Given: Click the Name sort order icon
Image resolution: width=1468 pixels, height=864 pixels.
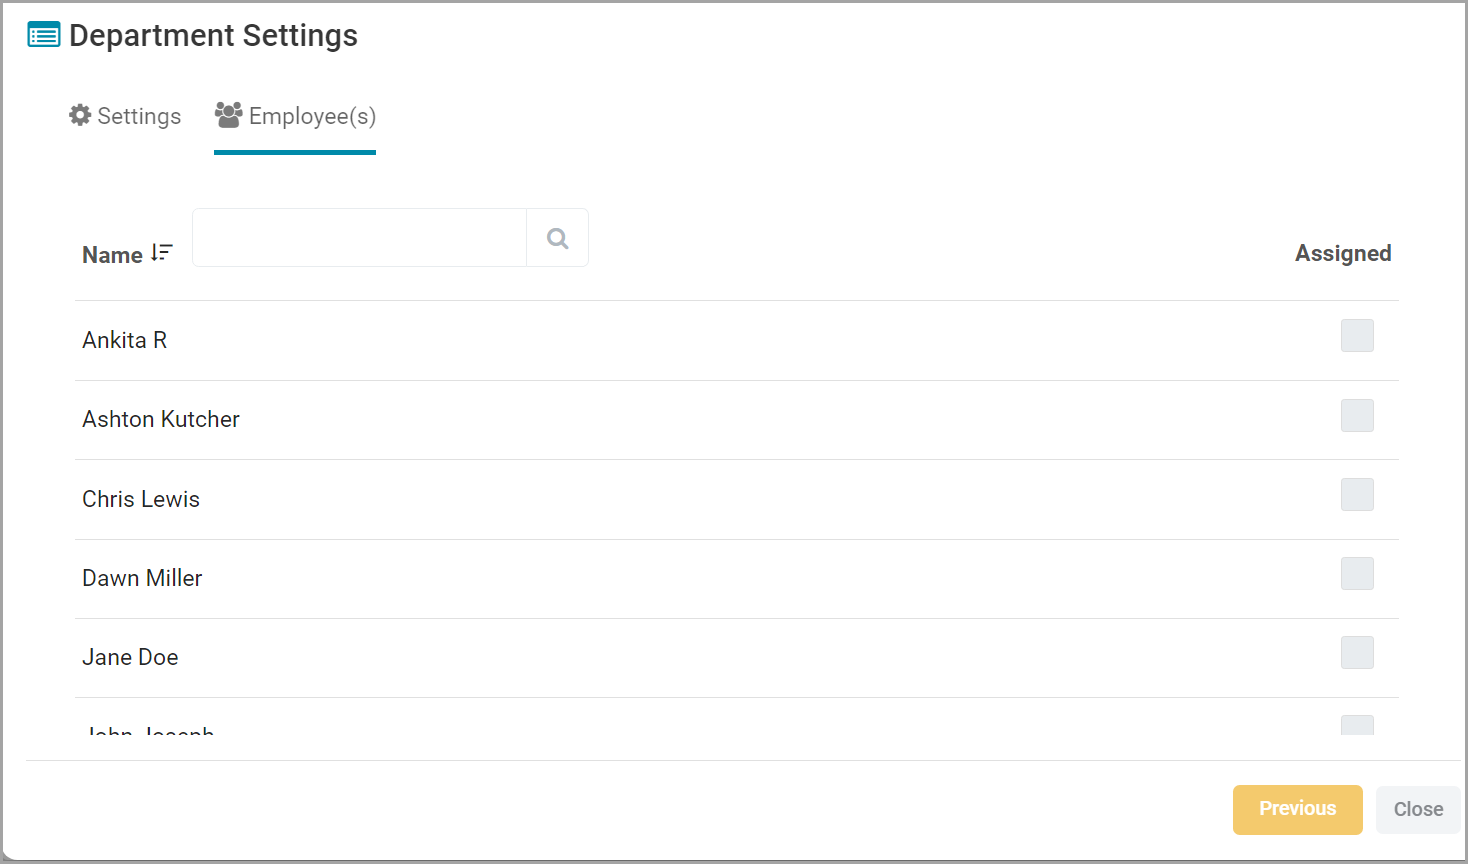Looking at the screenshot, I should pos(162,253).
